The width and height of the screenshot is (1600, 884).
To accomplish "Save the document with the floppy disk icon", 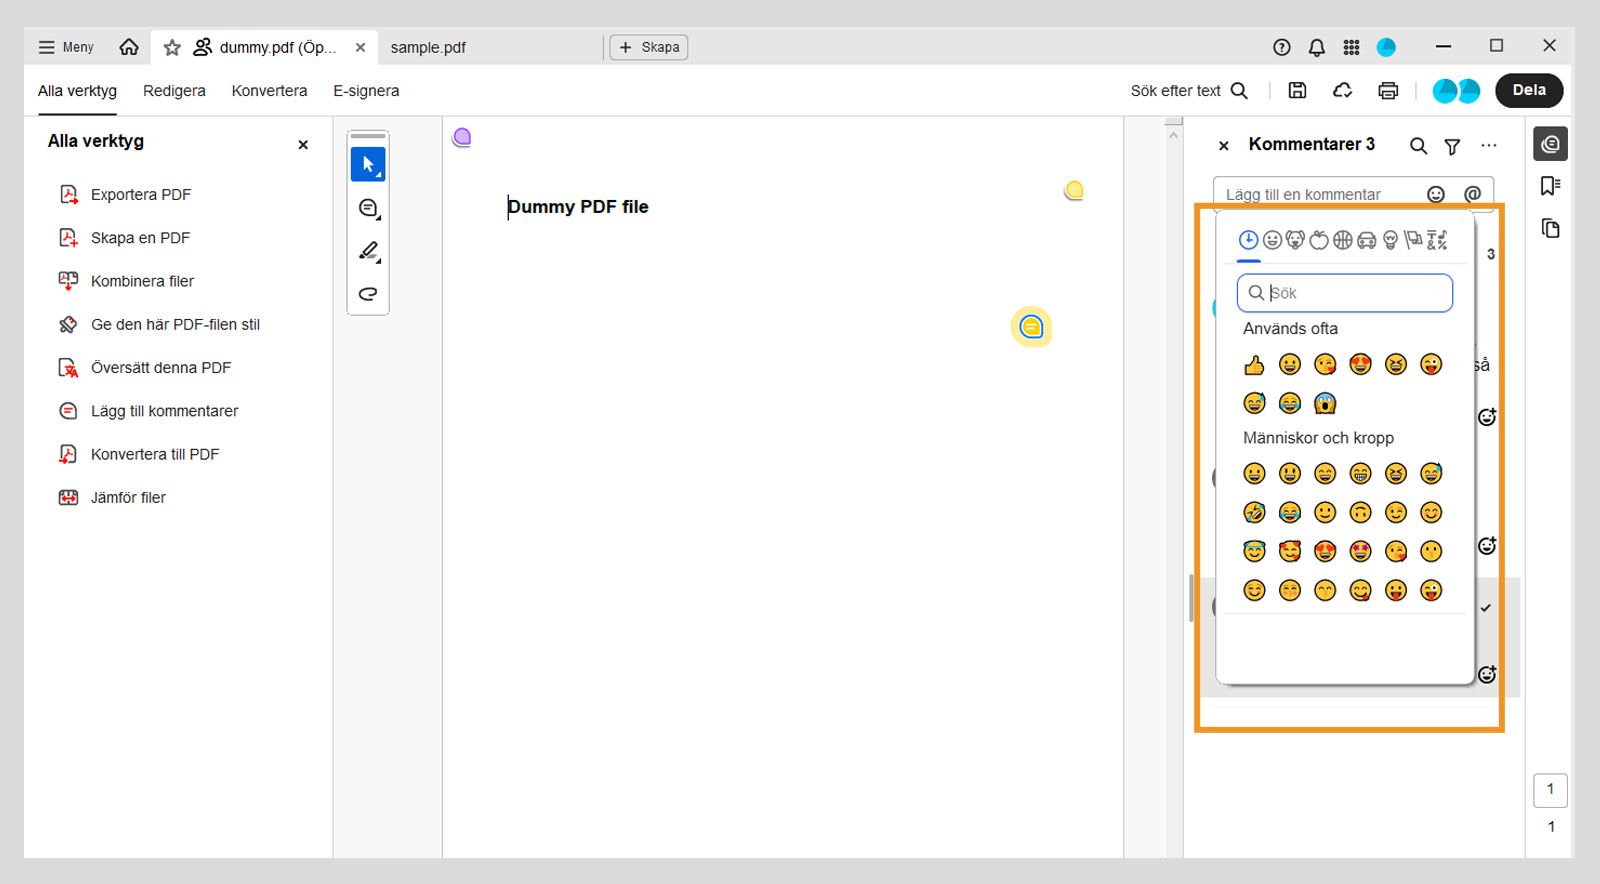I will point(1297,91).
